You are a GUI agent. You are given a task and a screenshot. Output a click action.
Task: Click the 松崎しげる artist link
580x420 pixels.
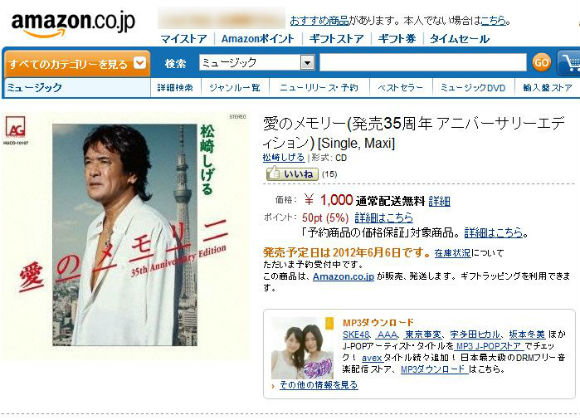284,157
